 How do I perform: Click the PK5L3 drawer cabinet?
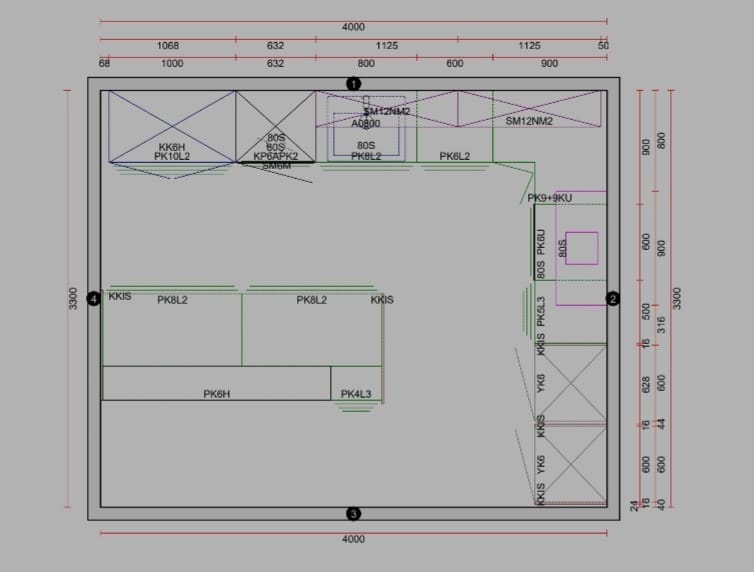click(x=570, y=312)
